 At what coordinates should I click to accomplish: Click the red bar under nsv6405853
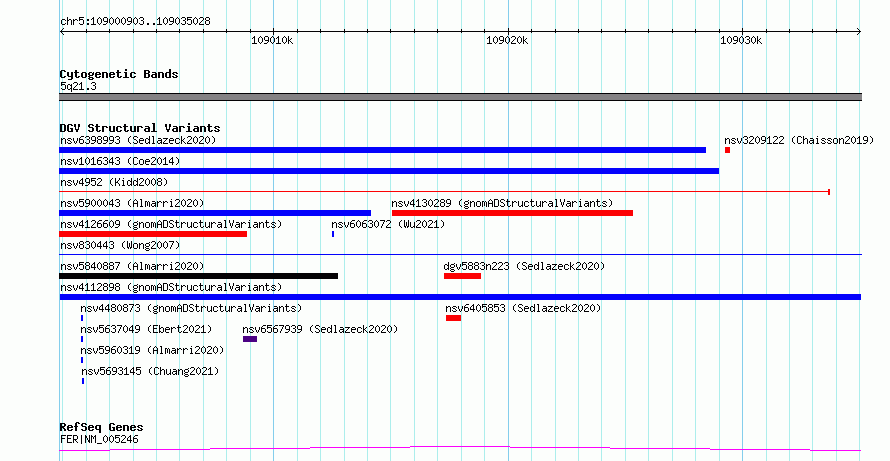click(454, 318)
